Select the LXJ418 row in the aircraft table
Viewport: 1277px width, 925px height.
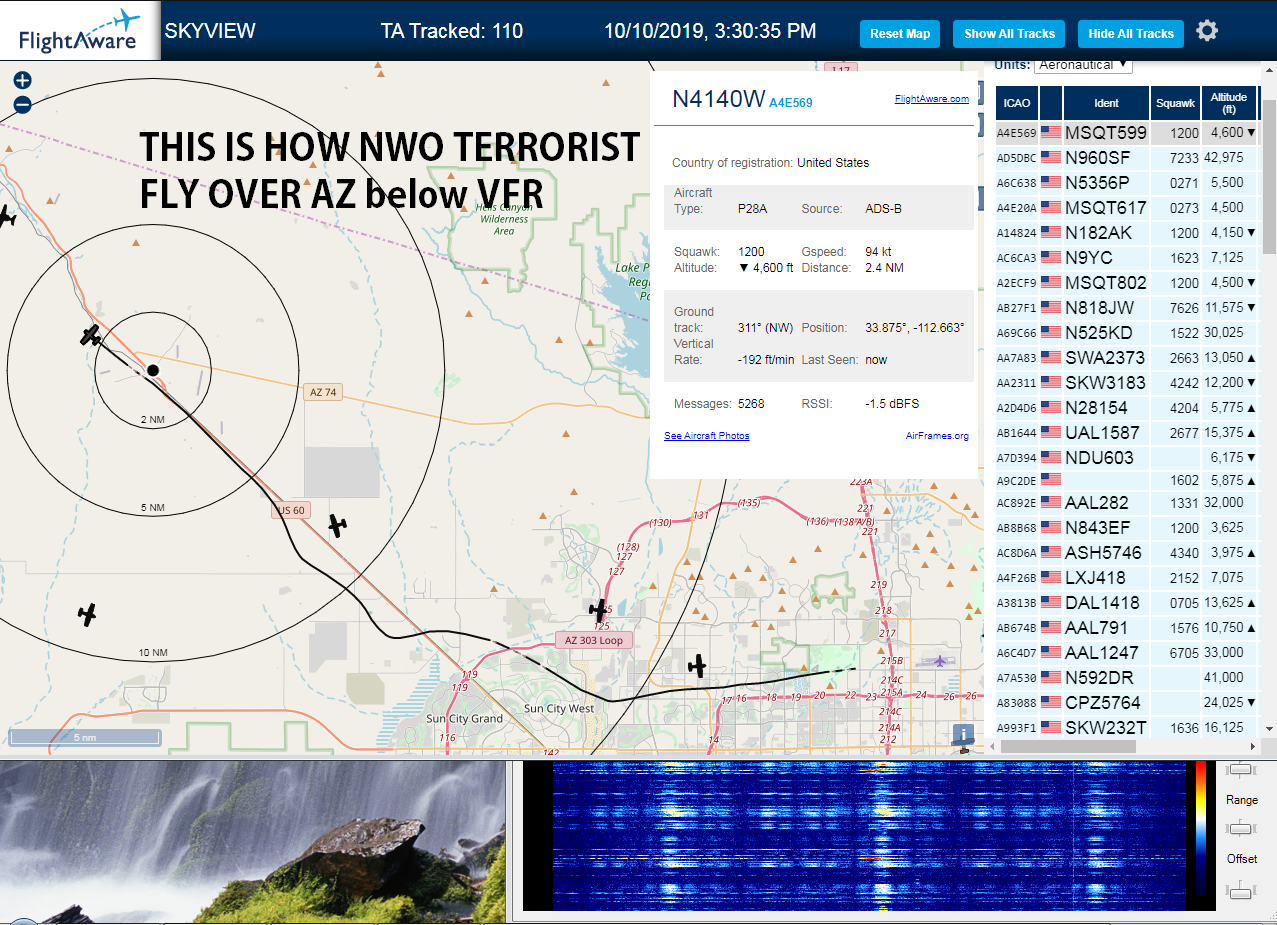coord(1126,577)
